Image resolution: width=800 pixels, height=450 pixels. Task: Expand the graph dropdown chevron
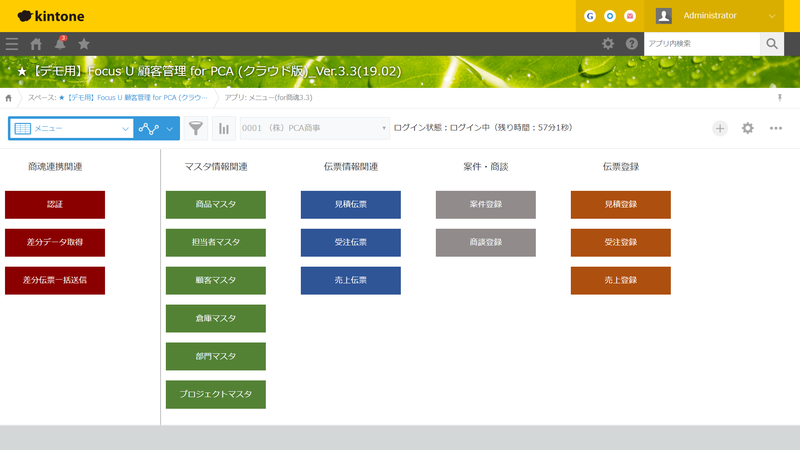pyautogui.click(x=170, y=129)
